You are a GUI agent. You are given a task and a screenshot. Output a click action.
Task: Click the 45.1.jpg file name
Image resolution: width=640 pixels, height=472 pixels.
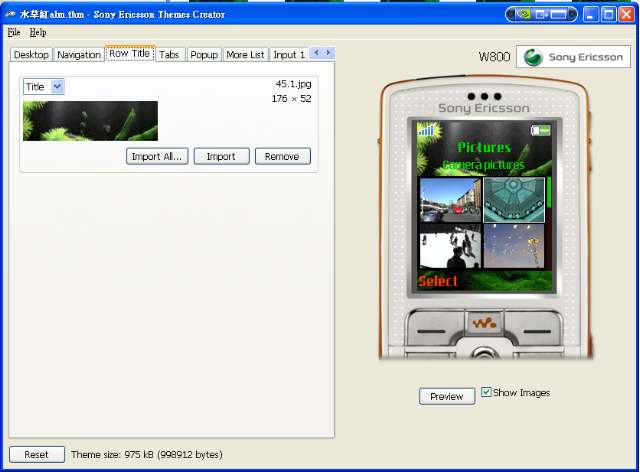click(293, 84)
